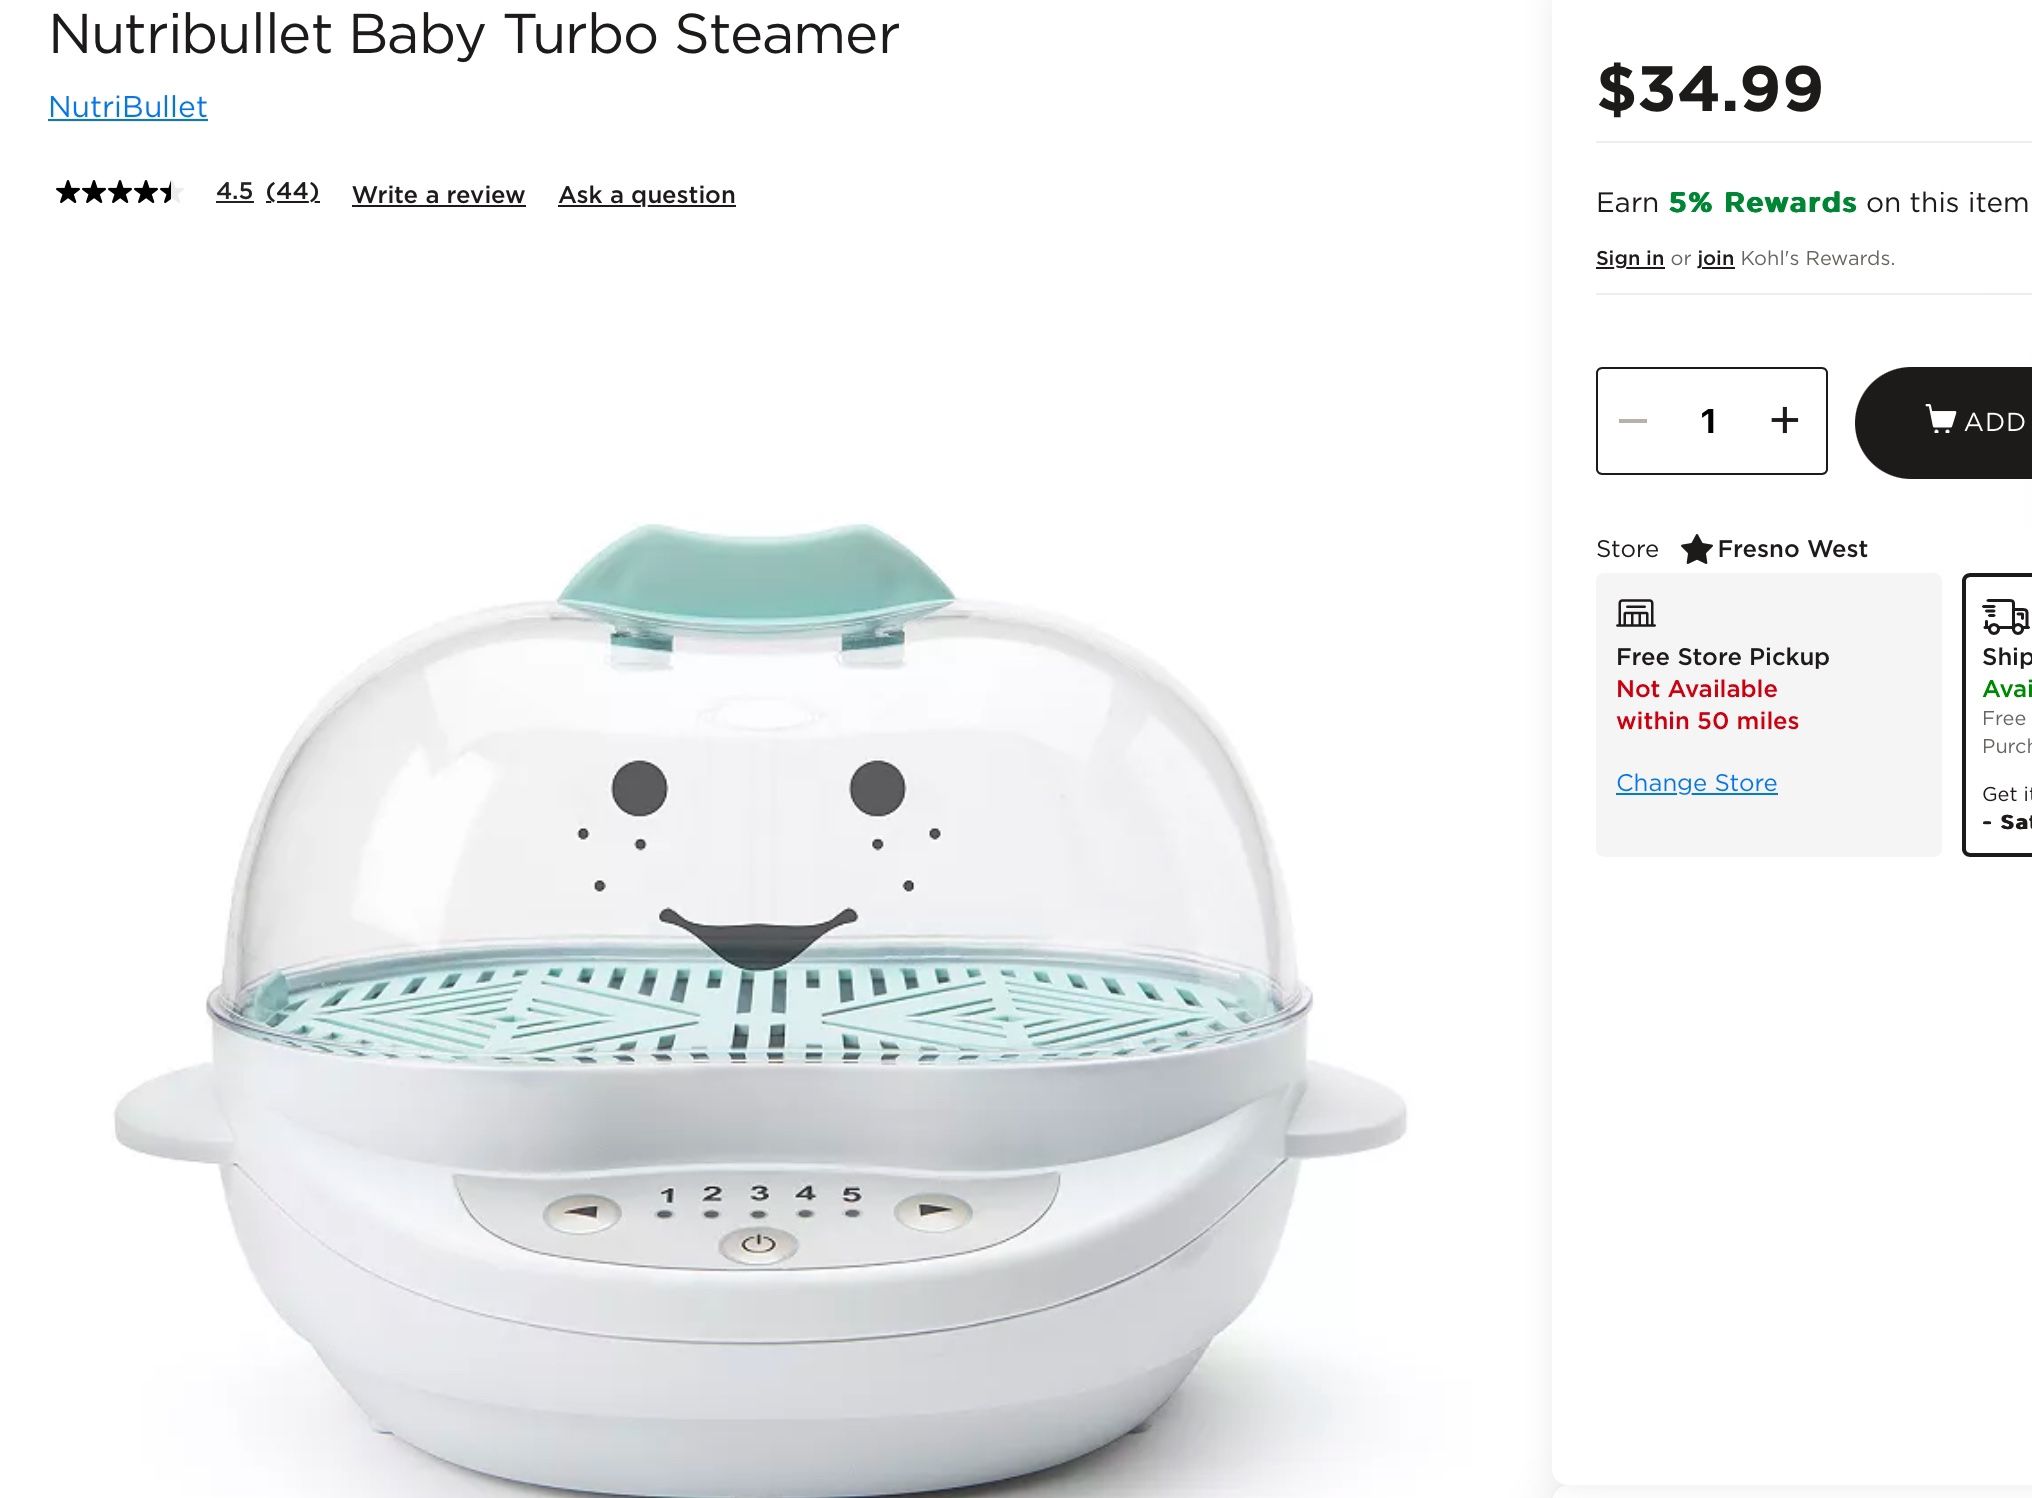Click the Nutribullet Baby Turbo Steamer title
This screenshot has height=1498, width=2032.
474,35
